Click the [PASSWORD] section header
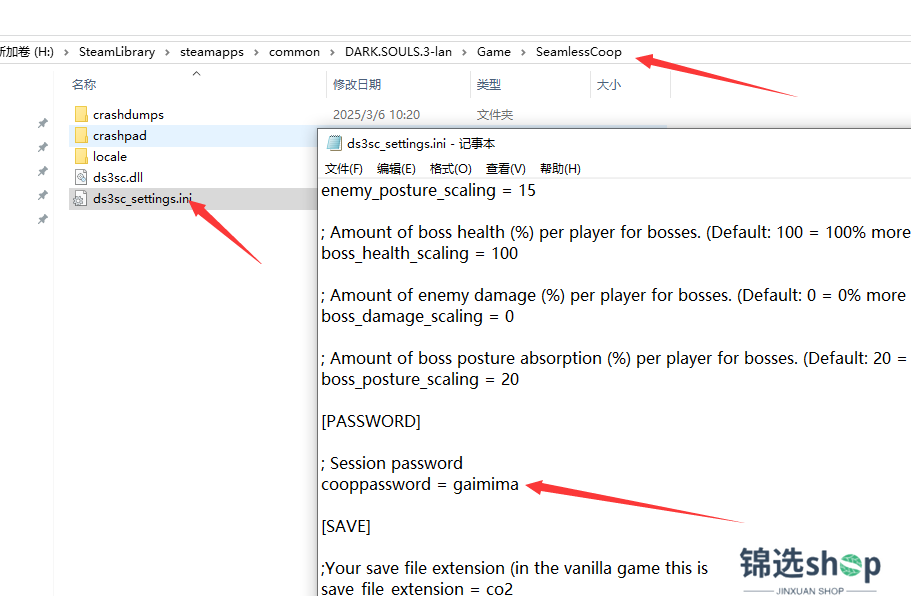This screenshot has width=911, height=596. point(371,421)
